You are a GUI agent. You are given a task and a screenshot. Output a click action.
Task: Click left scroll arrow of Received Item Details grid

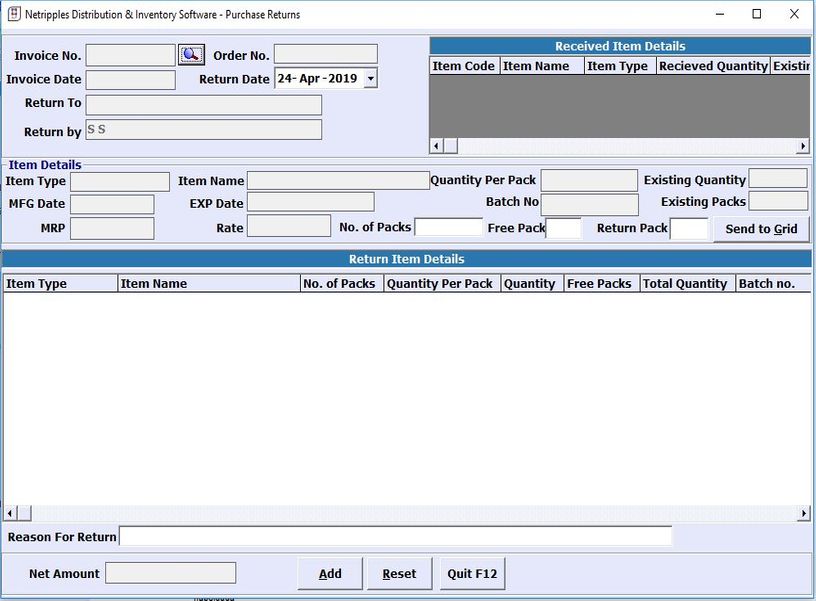coord(436,146)
